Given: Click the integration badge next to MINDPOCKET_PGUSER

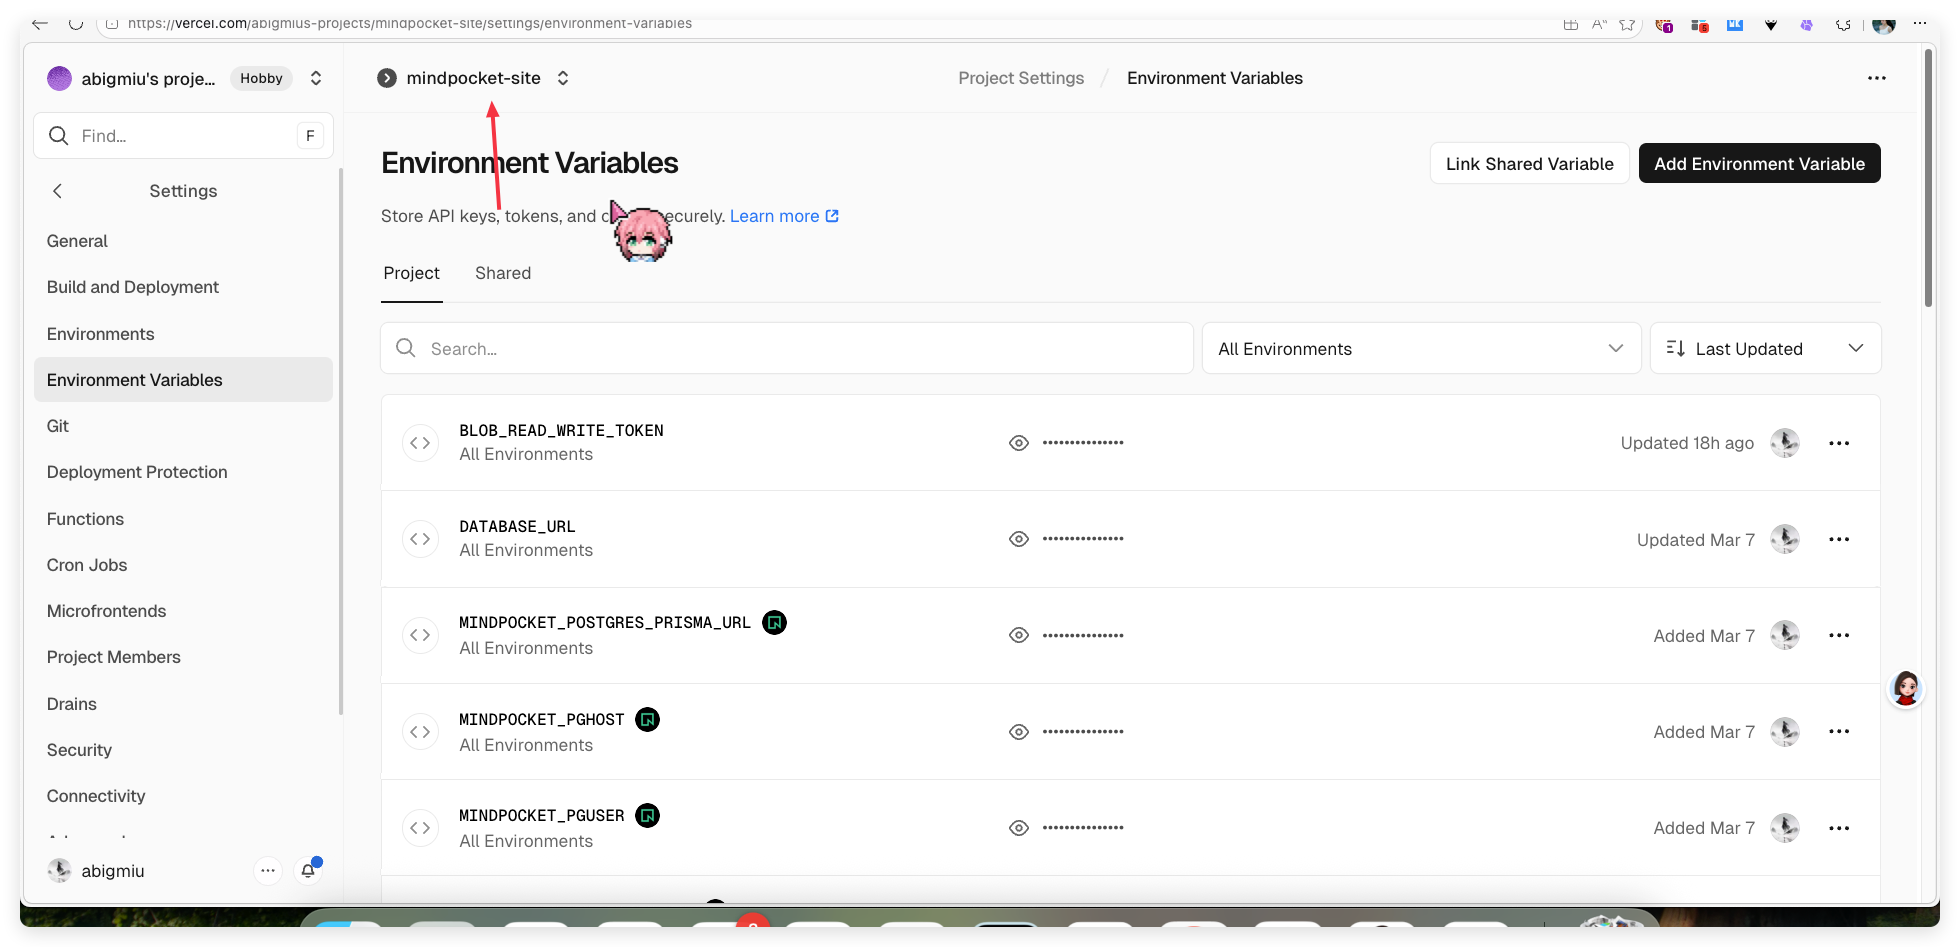Looking at the screenshot, I should [648, 816].
